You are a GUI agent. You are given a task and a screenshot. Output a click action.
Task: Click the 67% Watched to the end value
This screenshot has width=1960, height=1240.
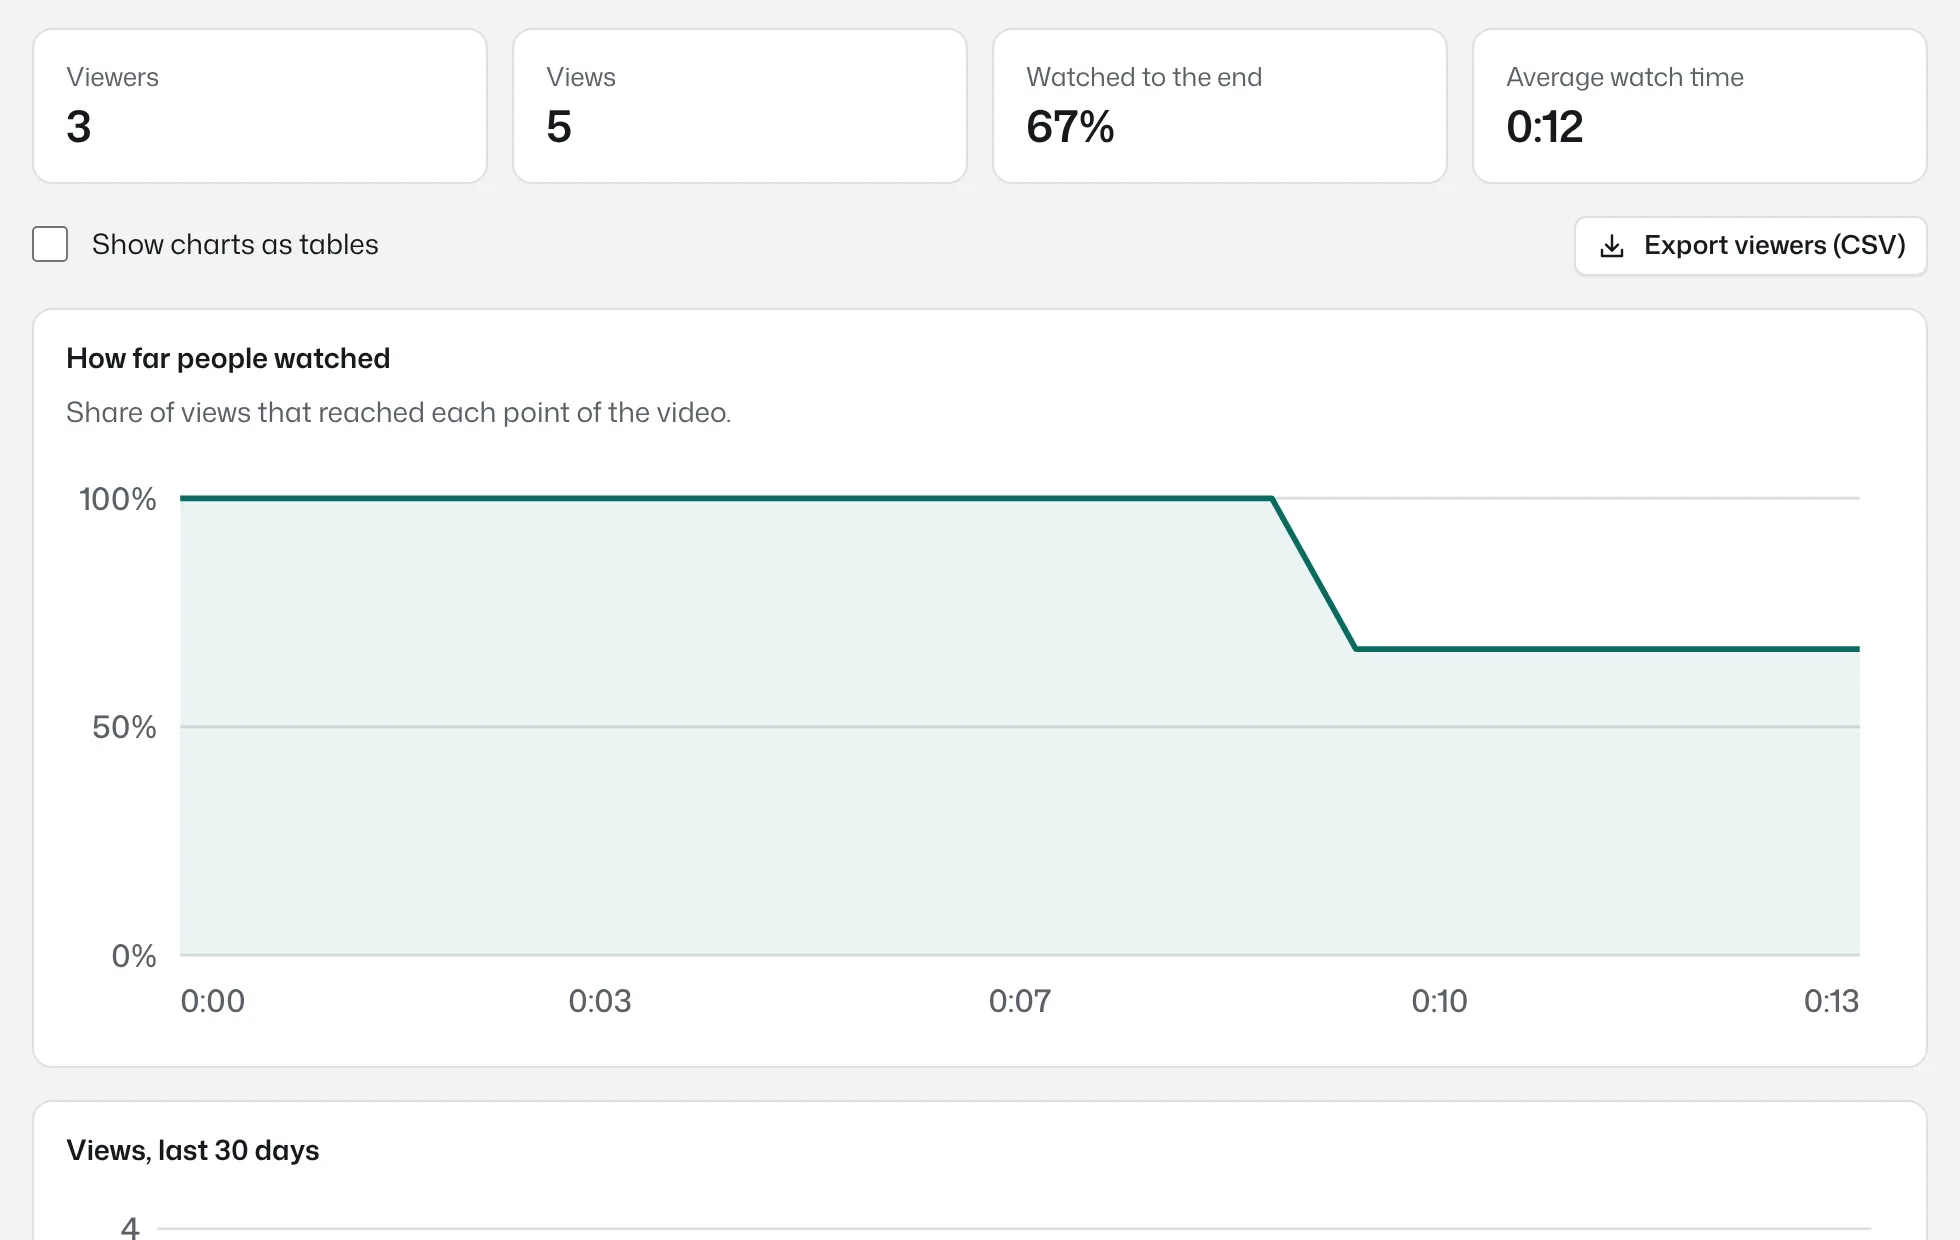tap(1070, 127)
